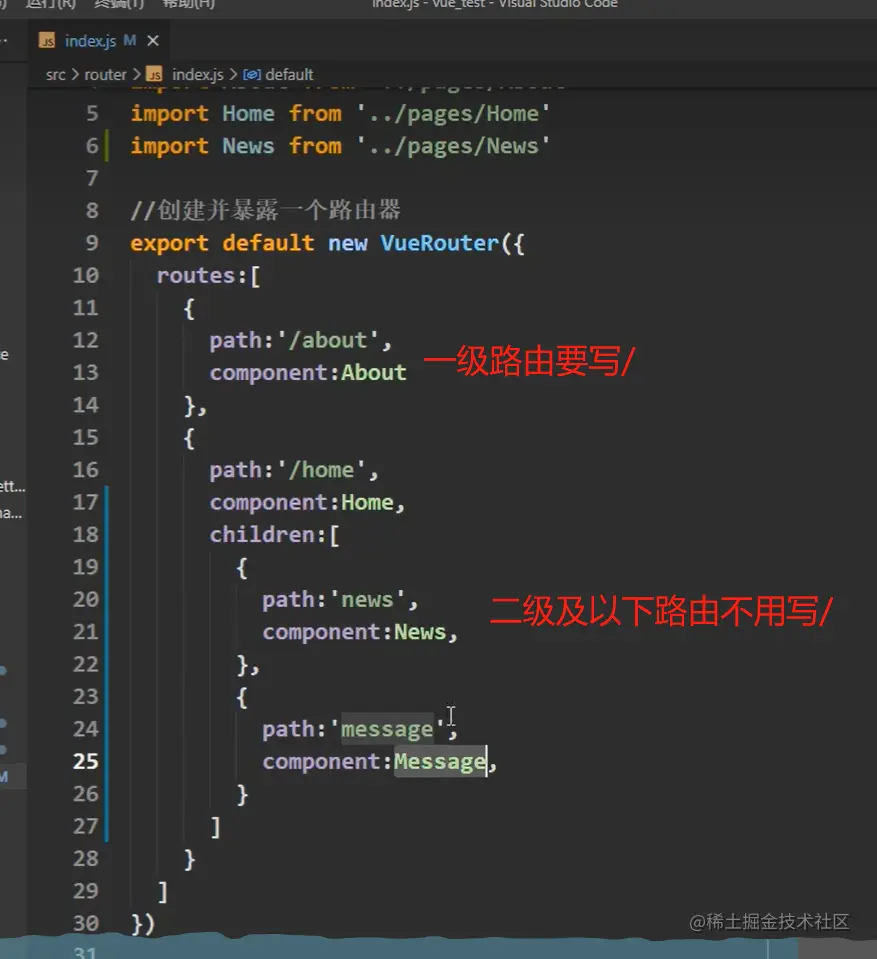Click the comment //创建并暴露一个路由器
The height and width of the screenshot is (959, 877).
[265, 211]
